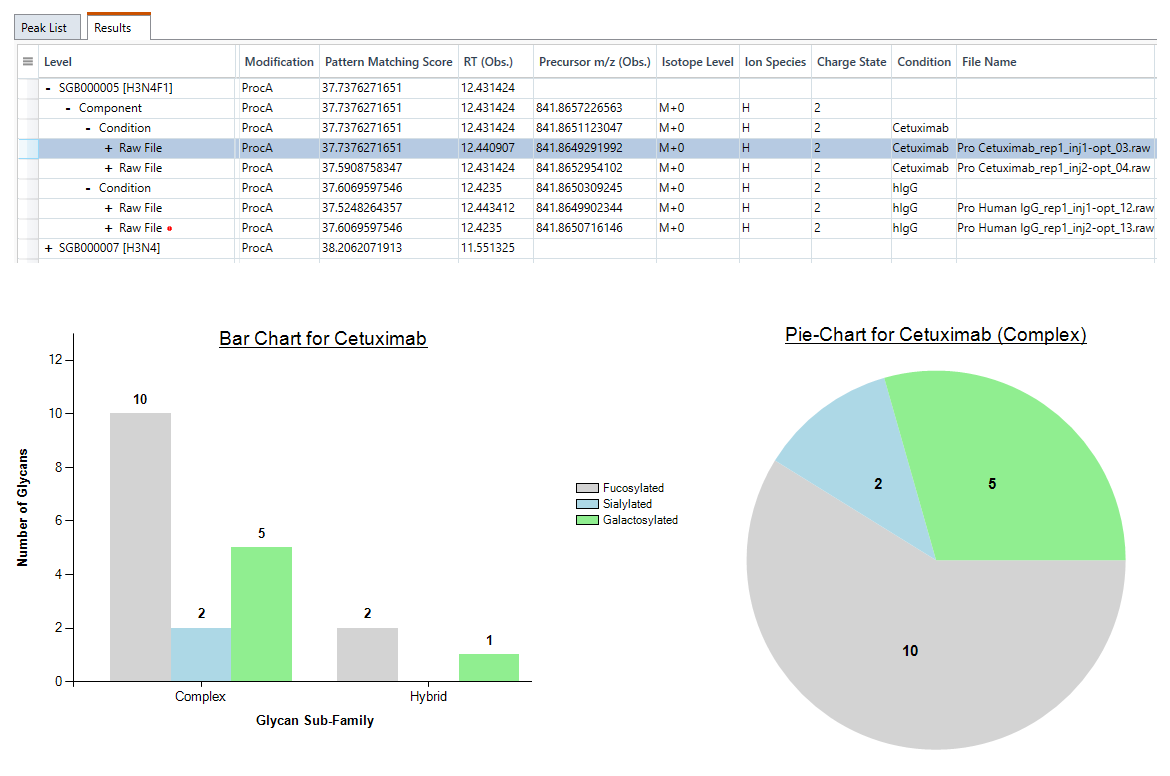The height and width of the screenshot is (776, 1170).
Task: Collapse the Cetuximab Condition row
Action: tap(88, 128)
